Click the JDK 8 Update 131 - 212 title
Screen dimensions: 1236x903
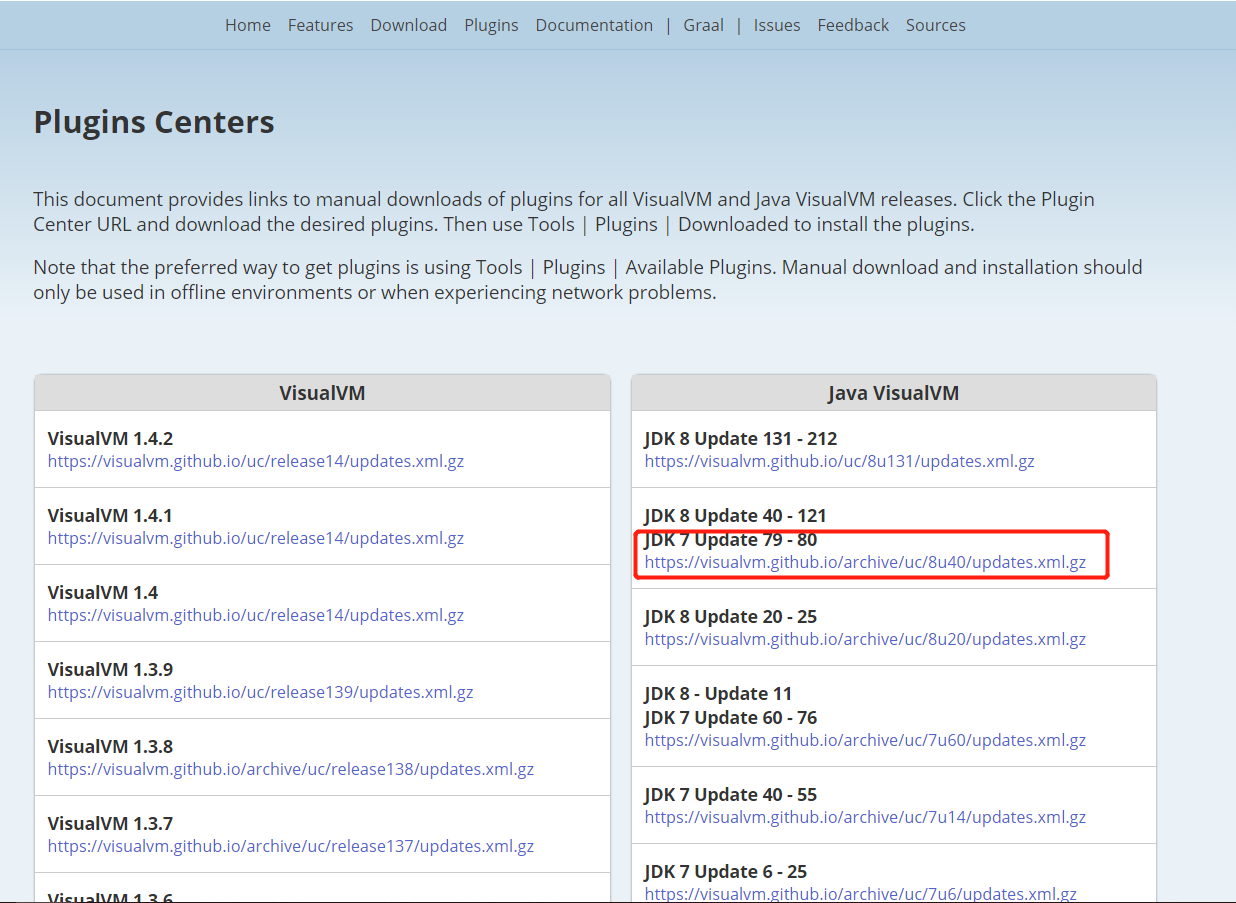[x=741, y=438]
